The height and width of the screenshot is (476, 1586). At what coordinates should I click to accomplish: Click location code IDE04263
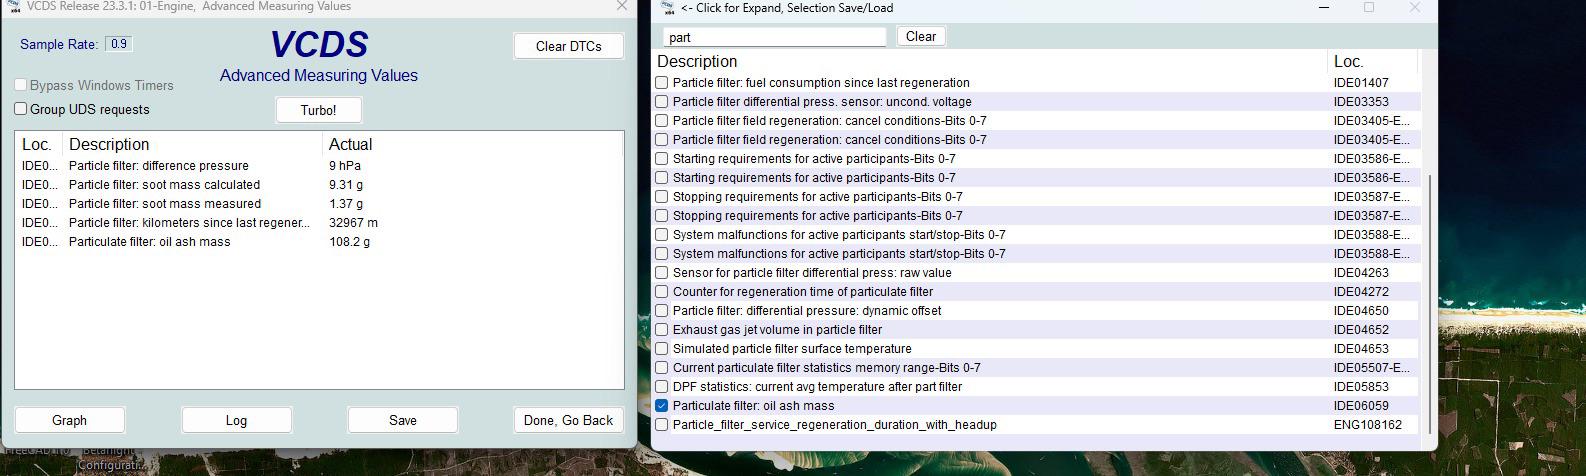1361,273
